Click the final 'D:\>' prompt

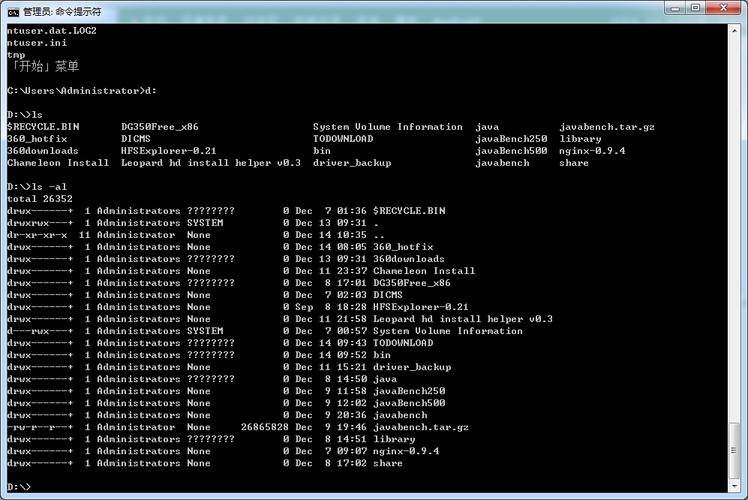[x=19, y=487]
